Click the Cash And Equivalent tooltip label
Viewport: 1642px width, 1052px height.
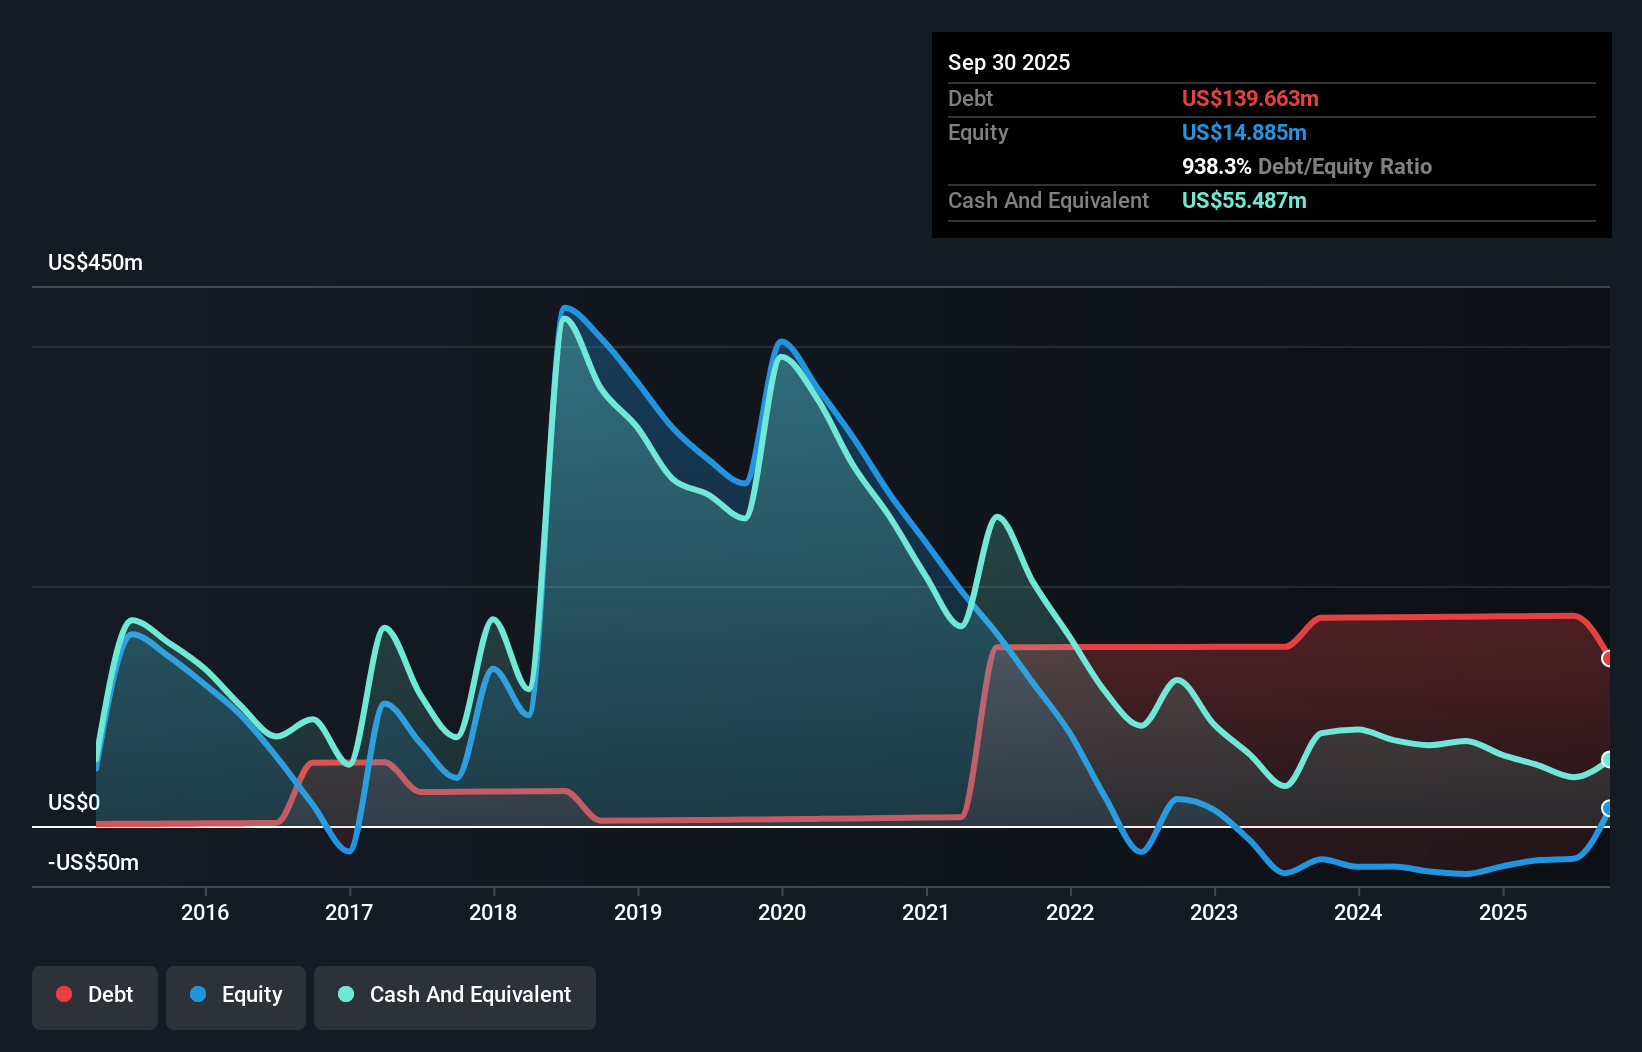point(1048,201)
